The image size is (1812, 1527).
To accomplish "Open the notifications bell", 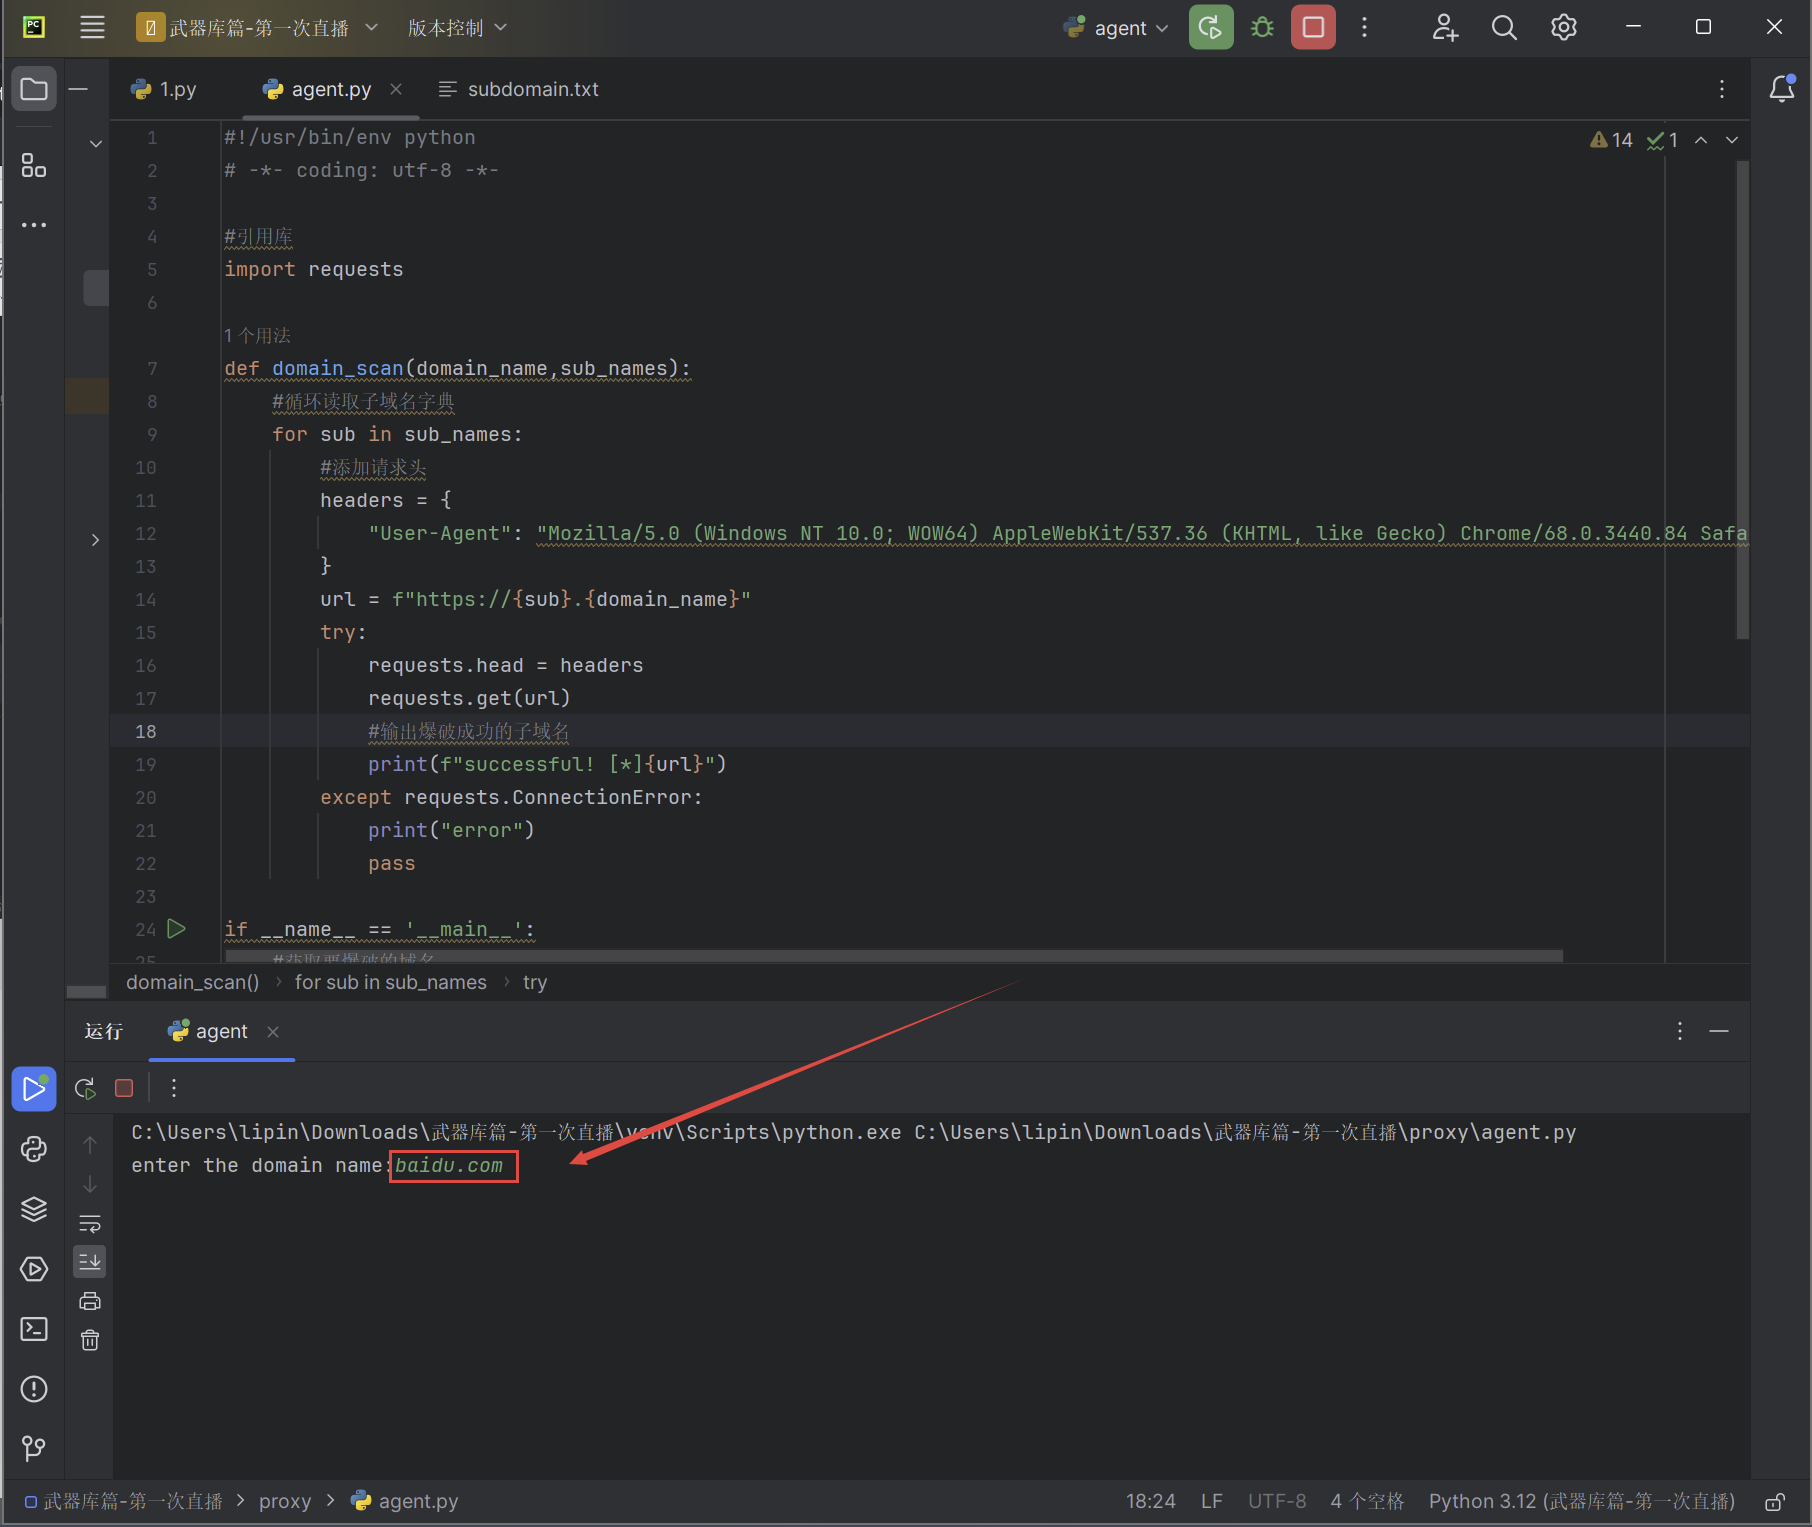I will pos(1781,89).
